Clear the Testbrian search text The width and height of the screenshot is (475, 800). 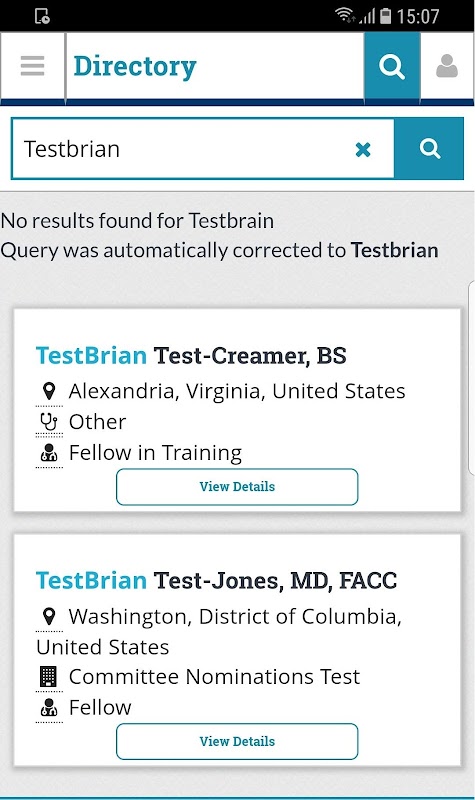[363, 149]
